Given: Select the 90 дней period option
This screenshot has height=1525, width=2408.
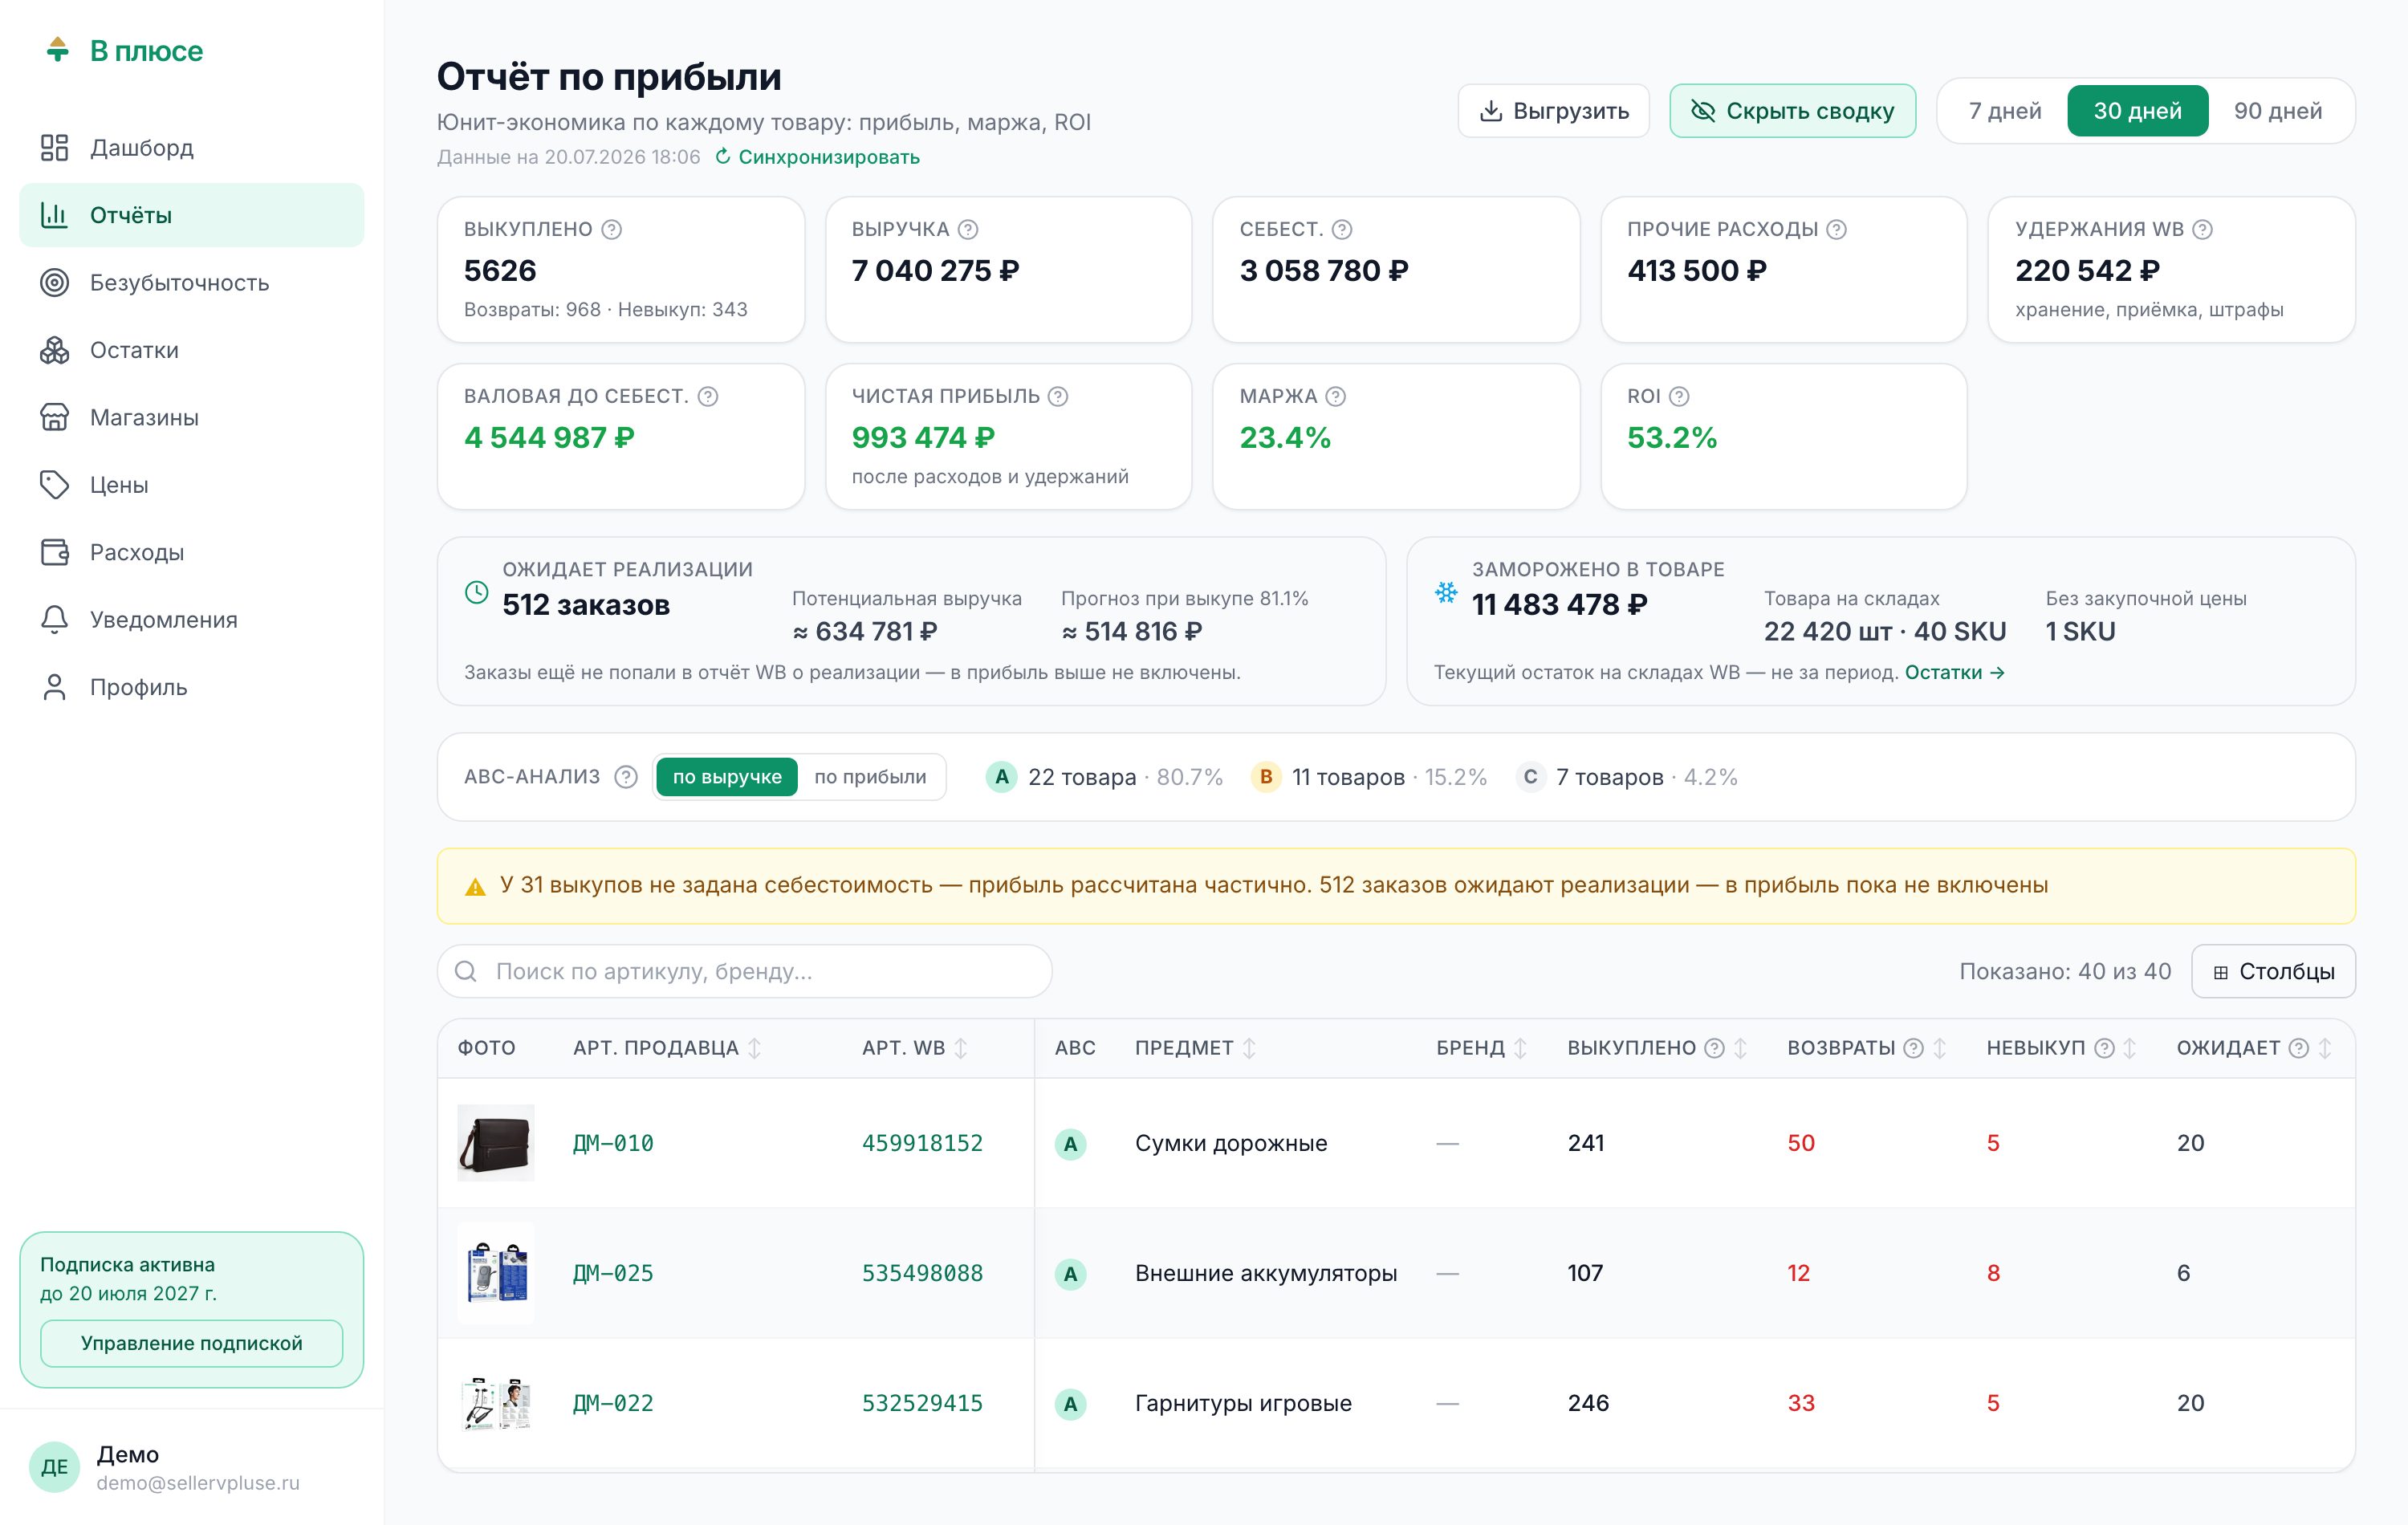Looking at the screenshot, I should (2278, 111).
